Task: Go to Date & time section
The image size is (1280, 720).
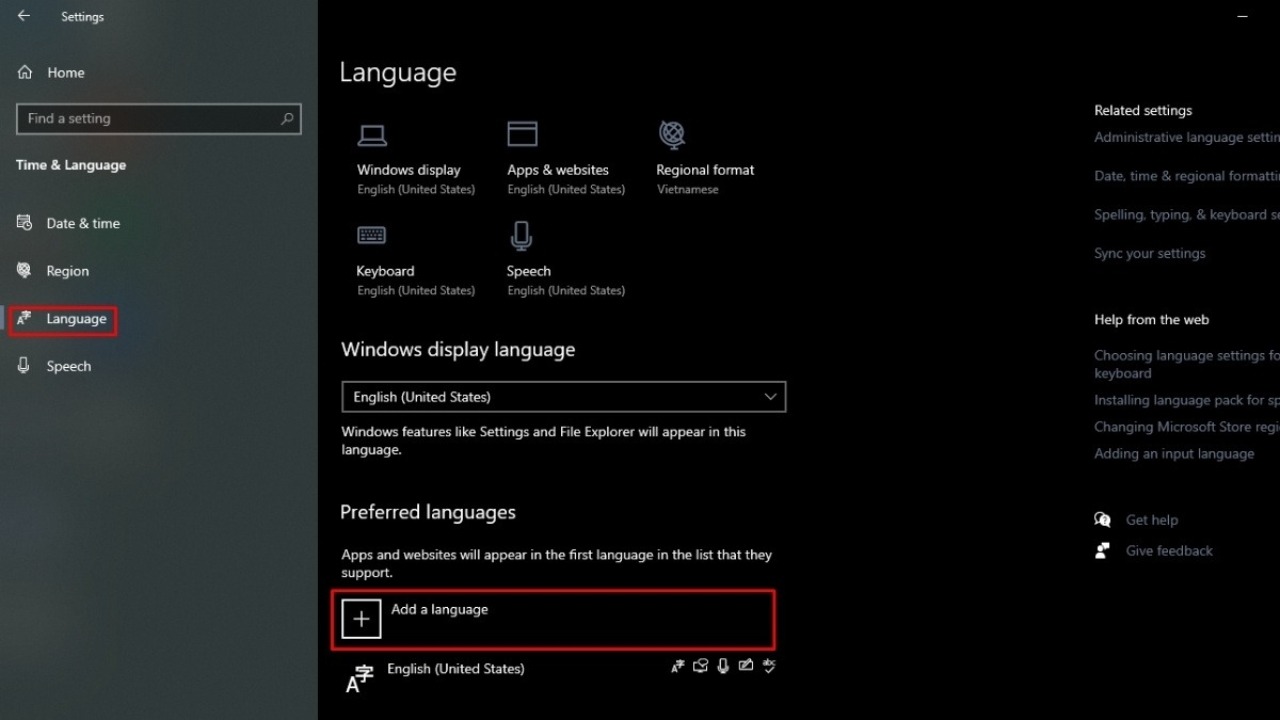Action: click(x=83, y=223)
